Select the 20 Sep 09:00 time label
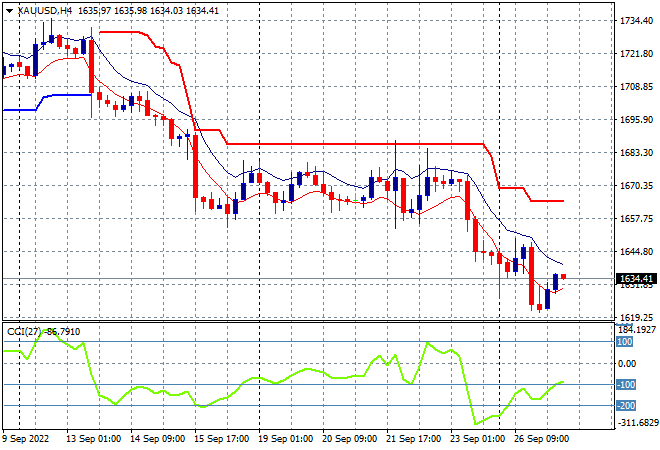660x450 pixels. [x=349, y=439]
